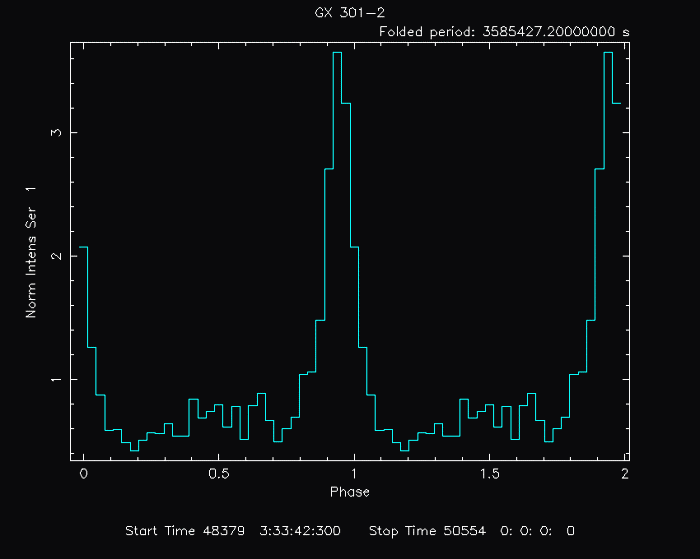Screen dimensions: 700x559
Task: Click the y-axis tick label 1
Action: coord(60,380)
